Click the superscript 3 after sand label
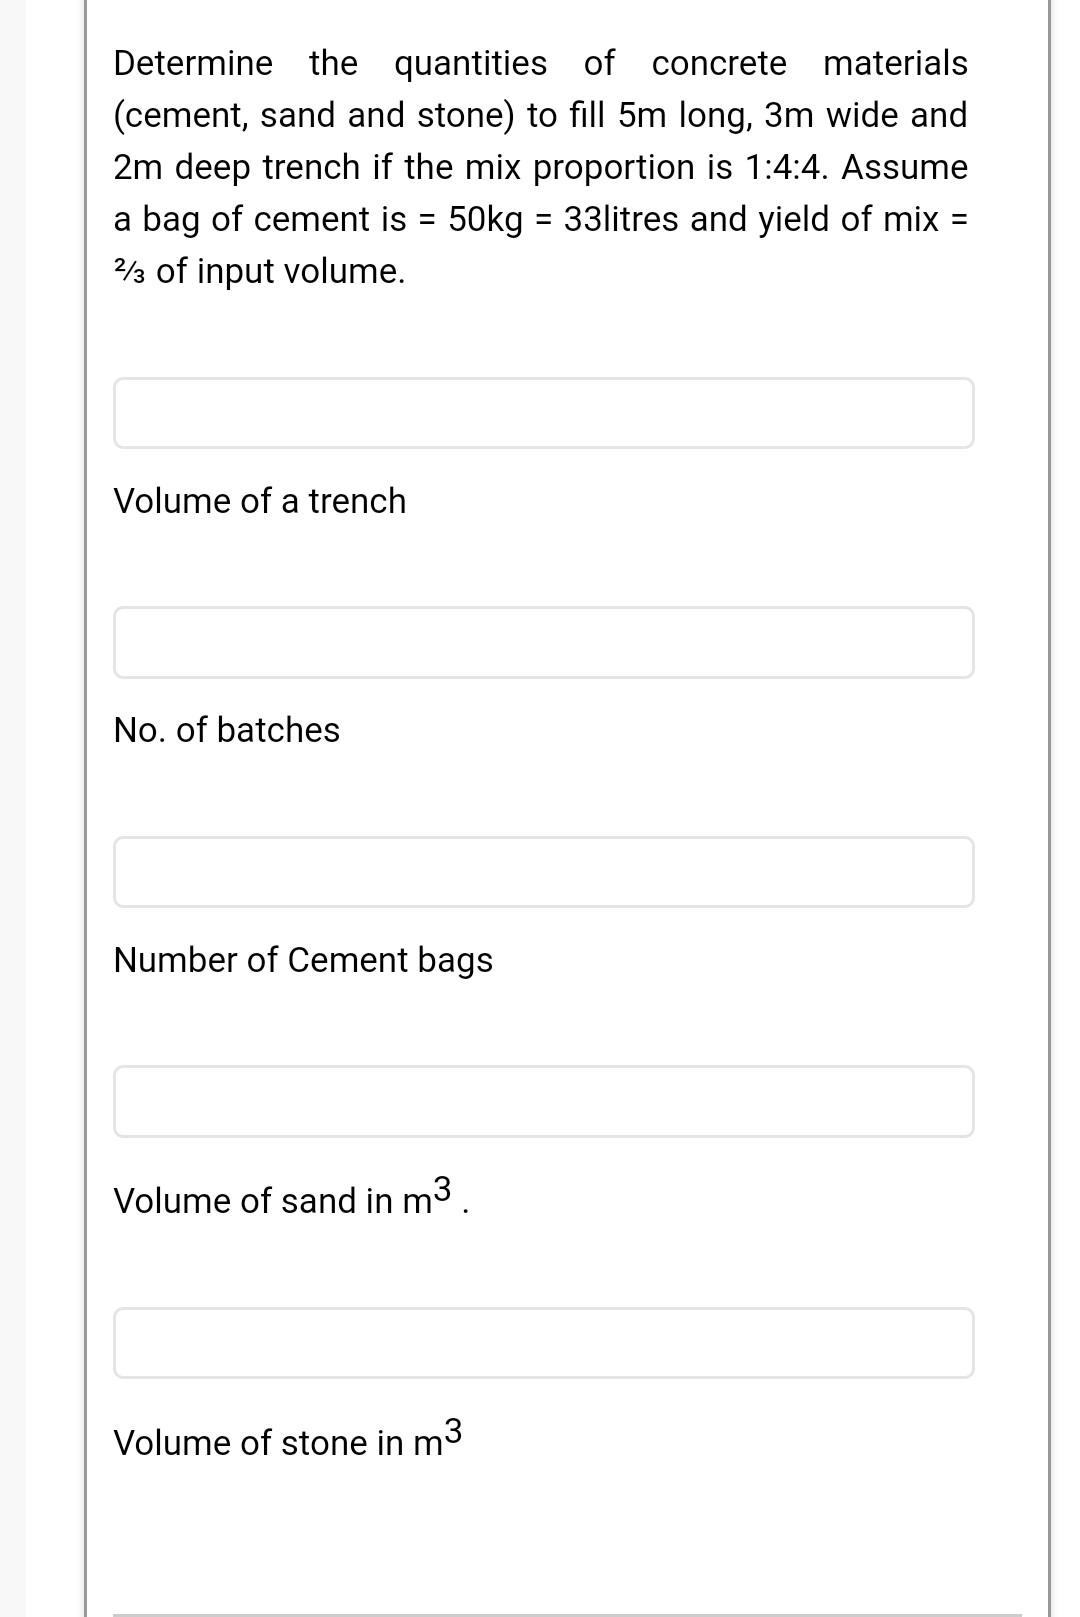The image size is (1080, 1617). [443, 1186]
